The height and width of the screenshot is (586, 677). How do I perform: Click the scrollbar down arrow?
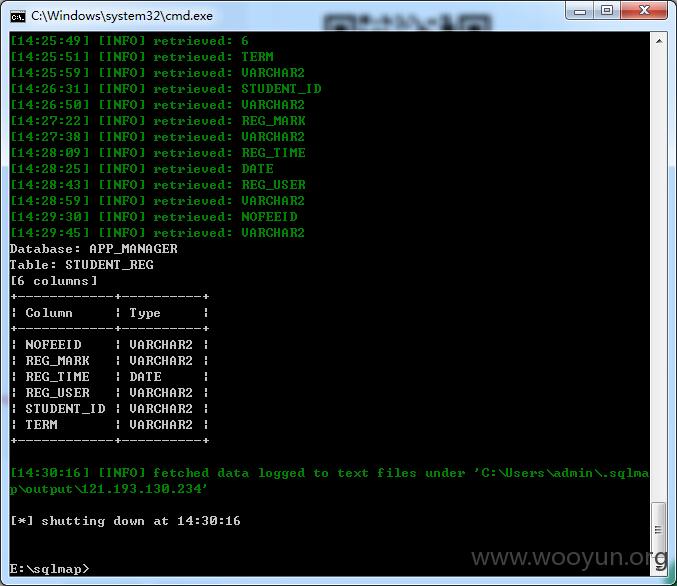click(659, 568)
